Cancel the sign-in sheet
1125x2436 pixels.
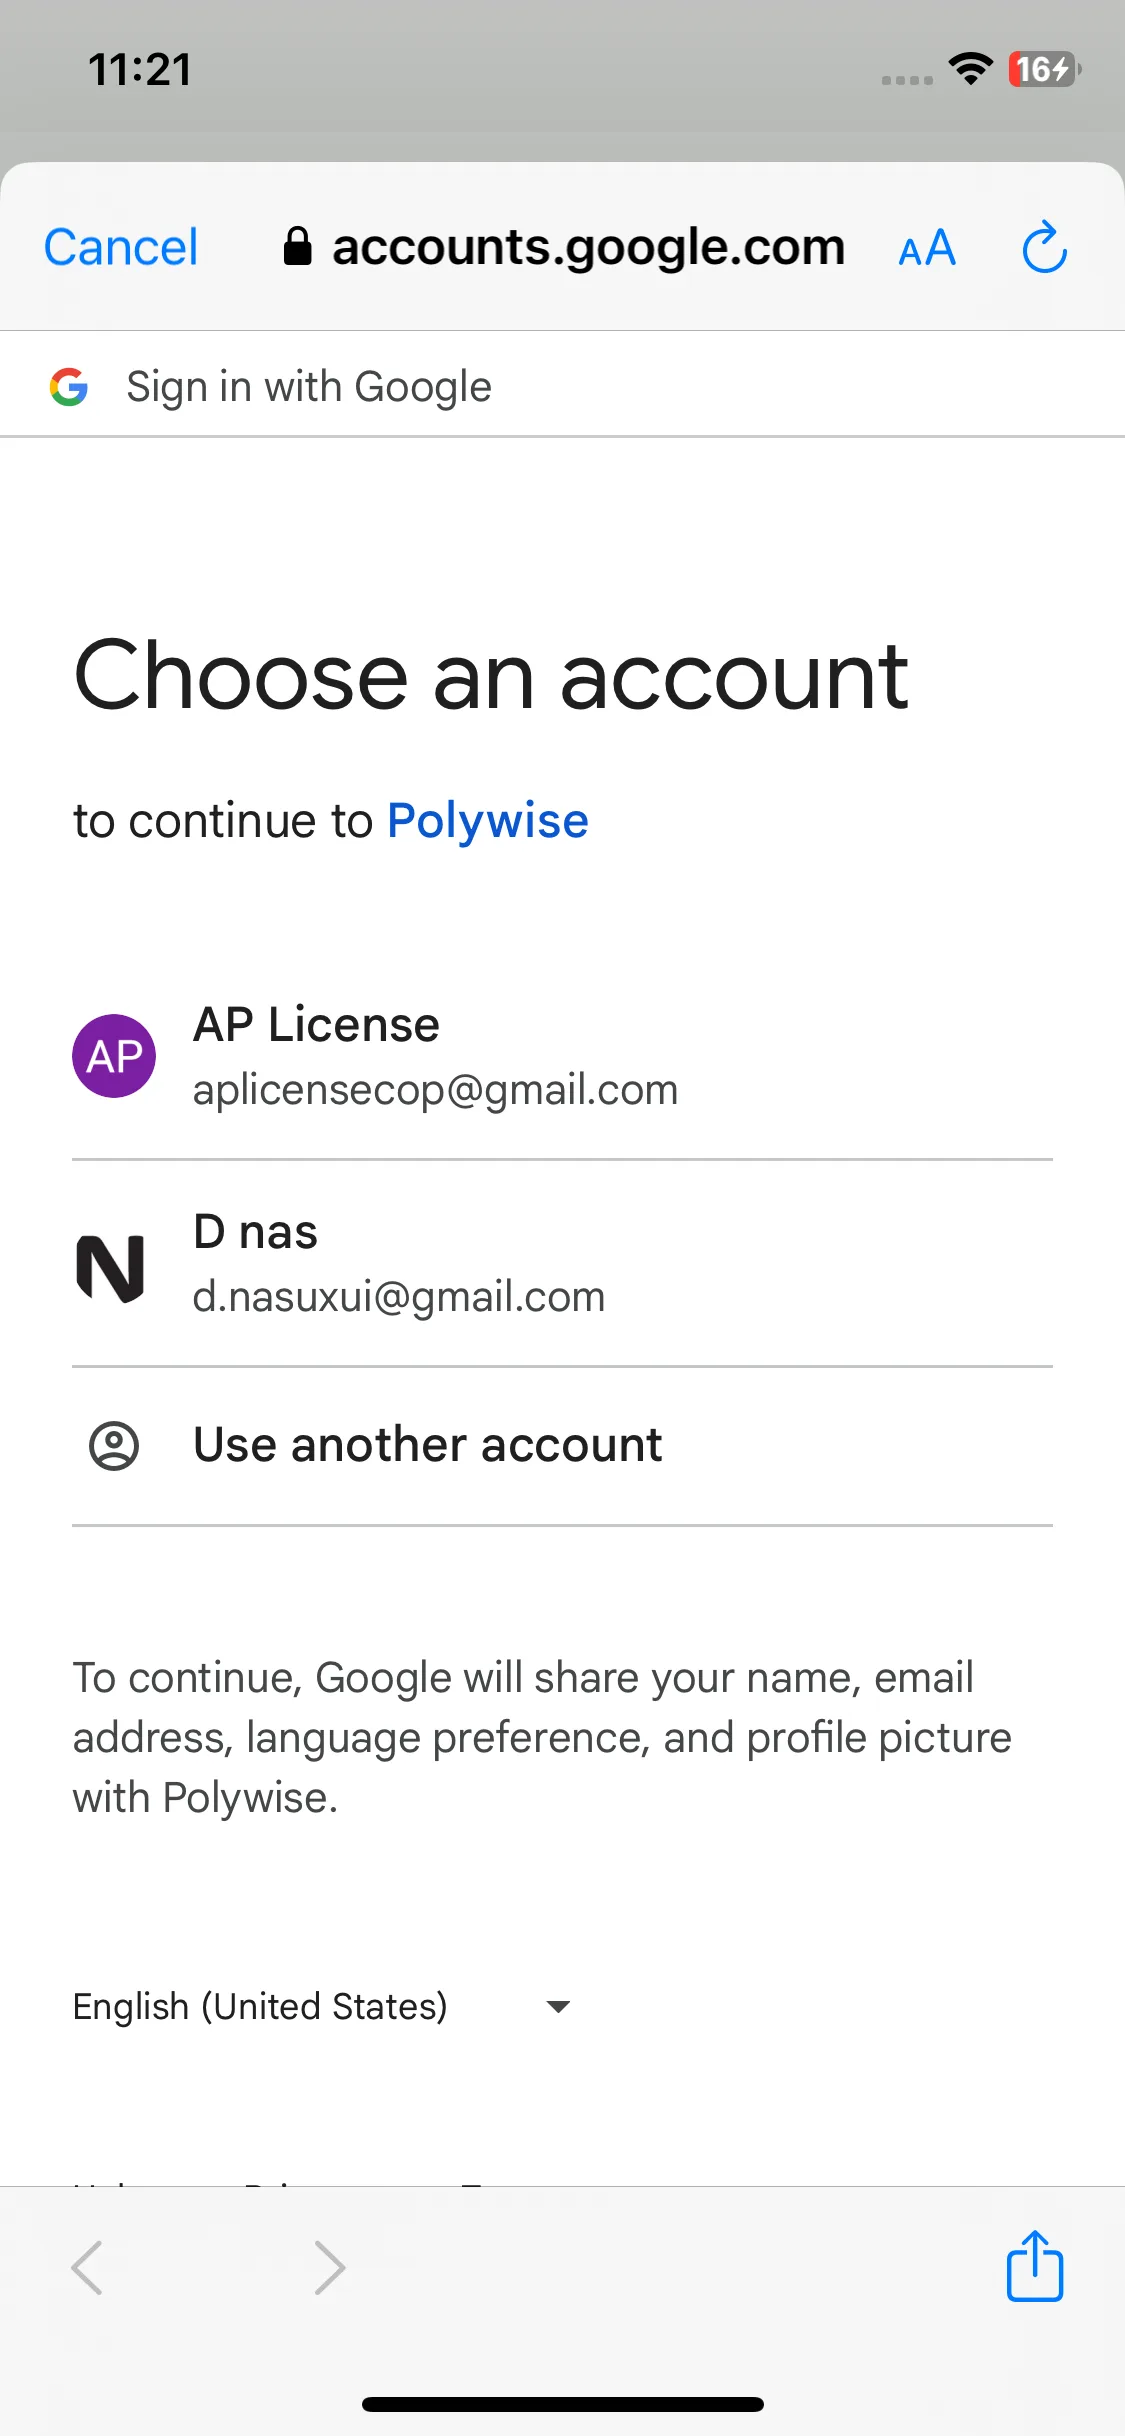(121, 247)
